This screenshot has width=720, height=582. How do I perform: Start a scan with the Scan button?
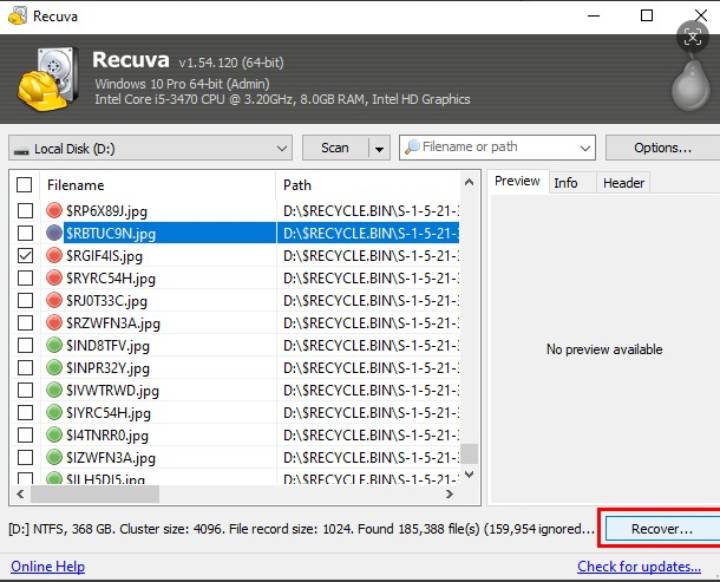tap(335, 148)
